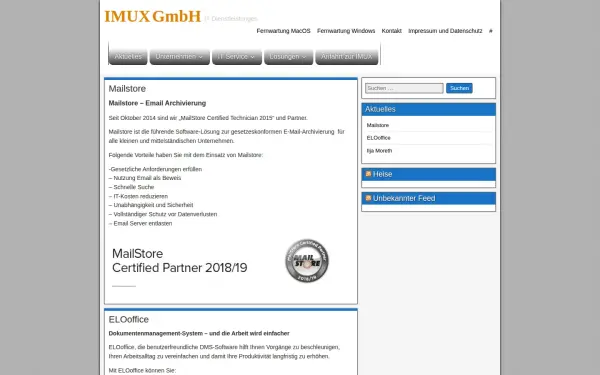Click the MailStore Certified Partner 2018/19 text

[x=179, y=261]
